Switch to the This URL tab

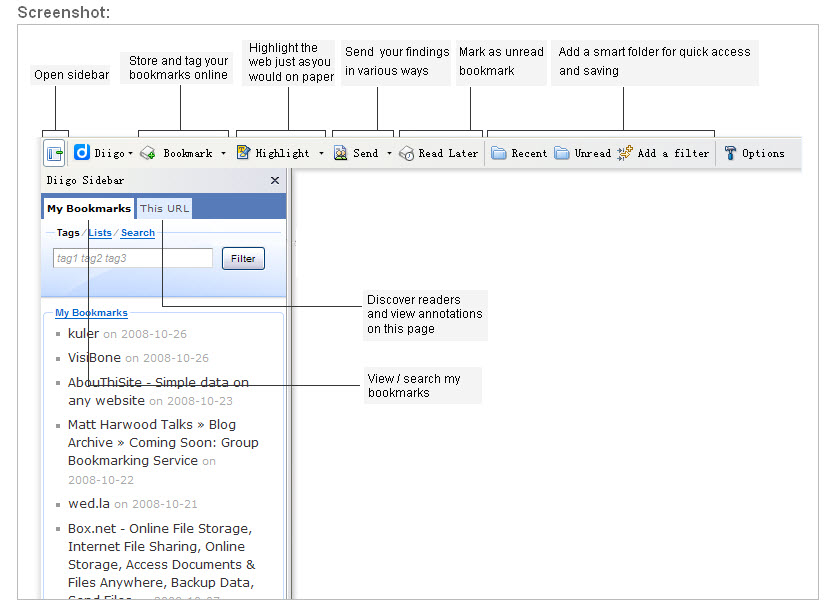pos(163,208)
